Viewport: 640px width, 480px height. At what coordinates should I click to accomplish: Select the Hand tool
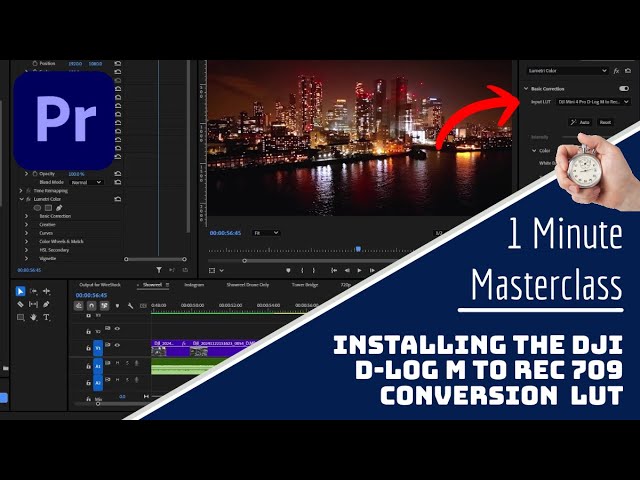33,317
